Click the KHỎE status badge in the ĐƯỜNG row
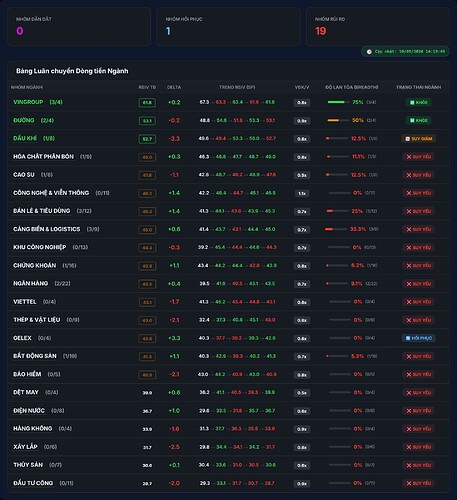 (419, 120)
